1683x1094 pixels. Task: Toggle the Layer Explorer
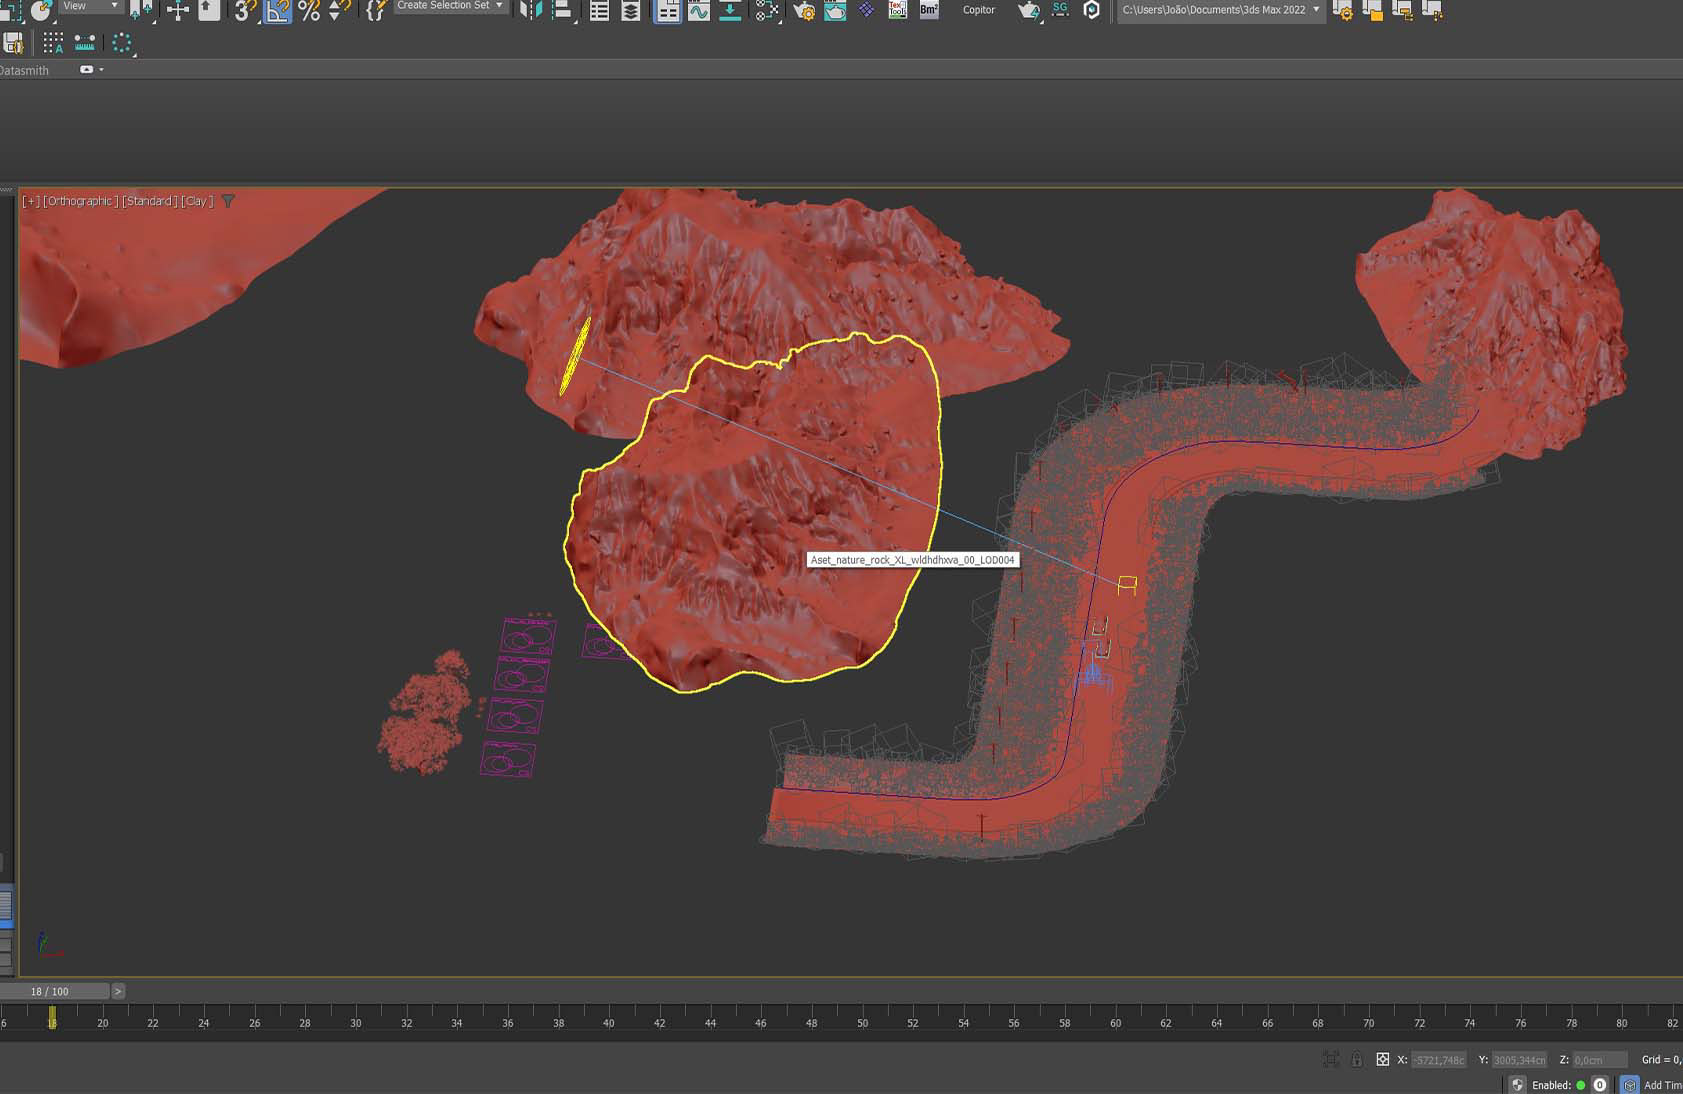click(631, 10)
